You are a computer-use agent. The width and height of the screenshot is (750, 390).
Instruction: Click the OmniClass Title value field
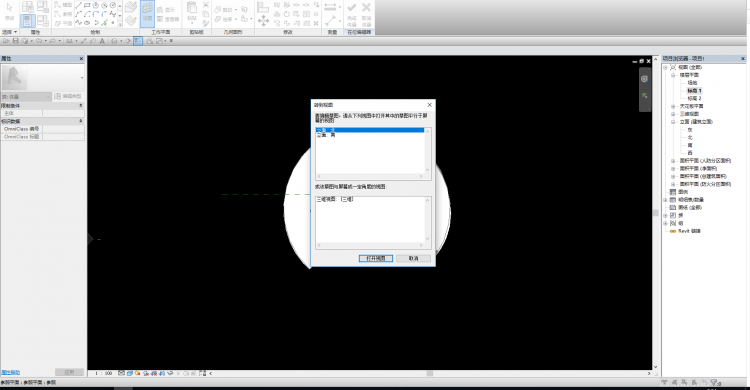[x=64, y=137]
